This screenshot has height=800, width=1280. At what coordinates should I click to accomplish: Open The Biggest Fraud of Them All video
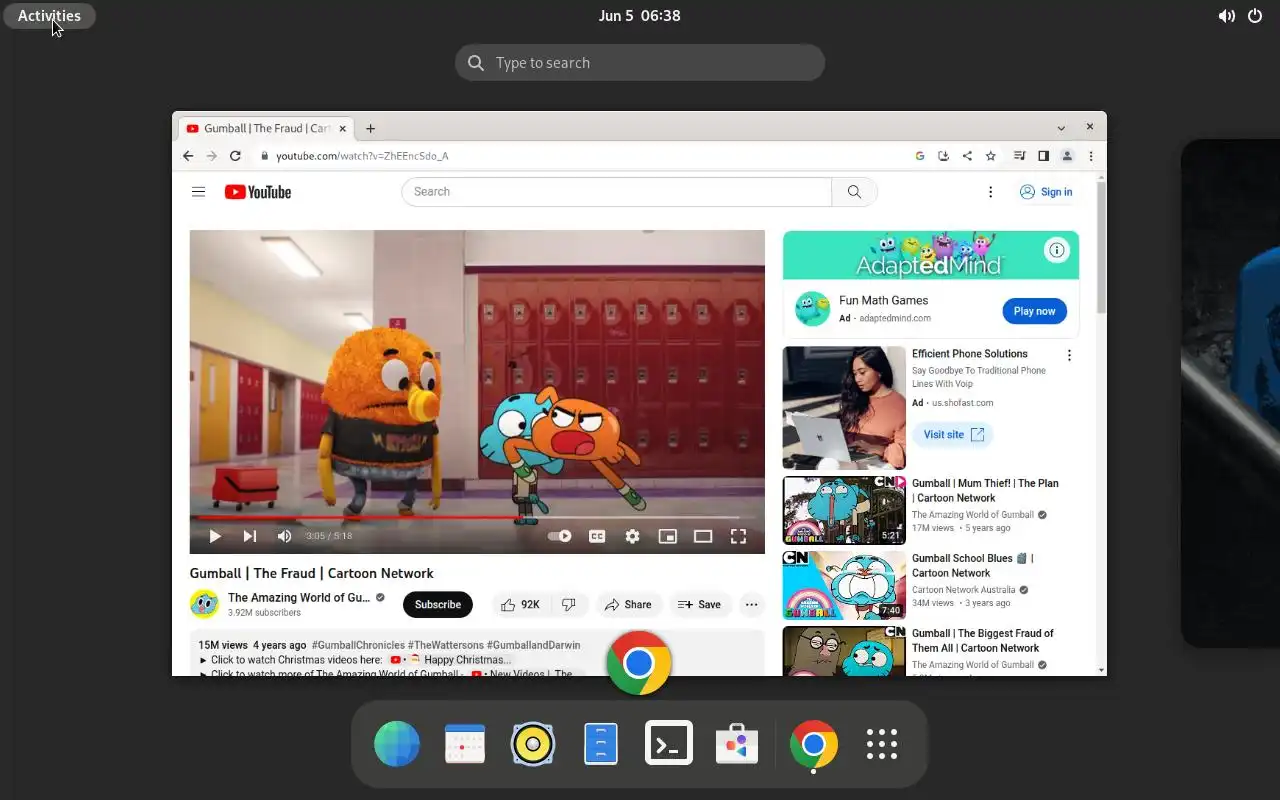click(983, 640)
